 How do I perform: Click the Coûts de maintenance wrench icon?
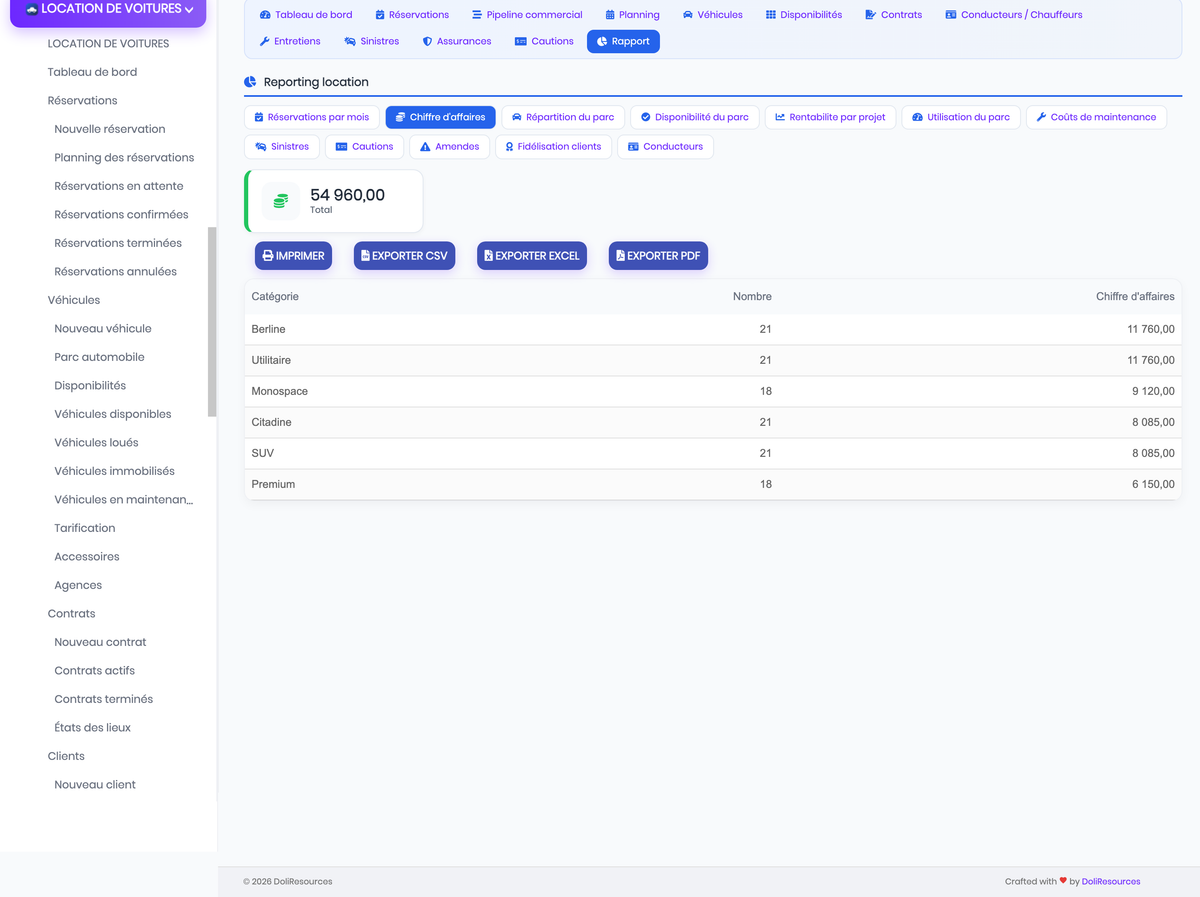(1041, 117)
